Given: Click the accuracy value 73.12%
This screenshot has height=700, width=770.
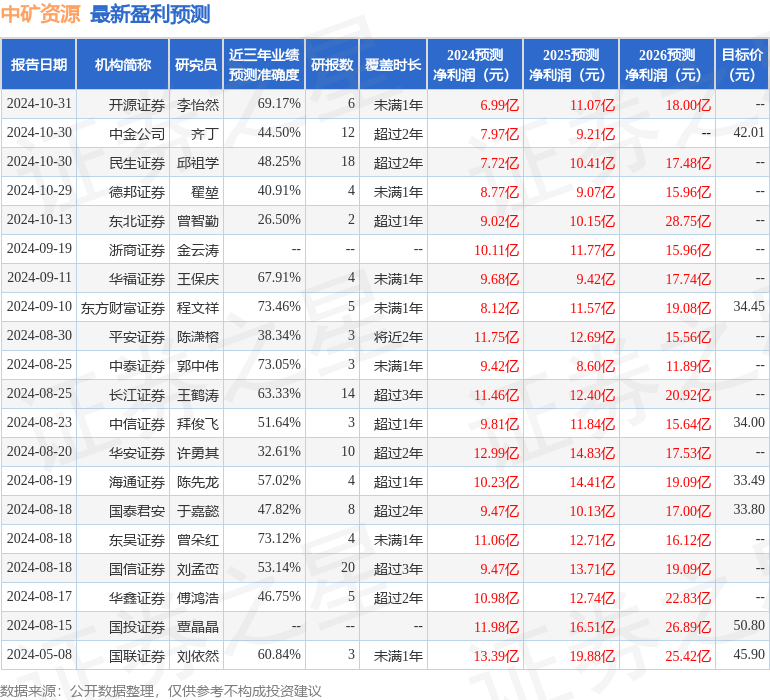Looking at the screenshot, I should (279, 538).
